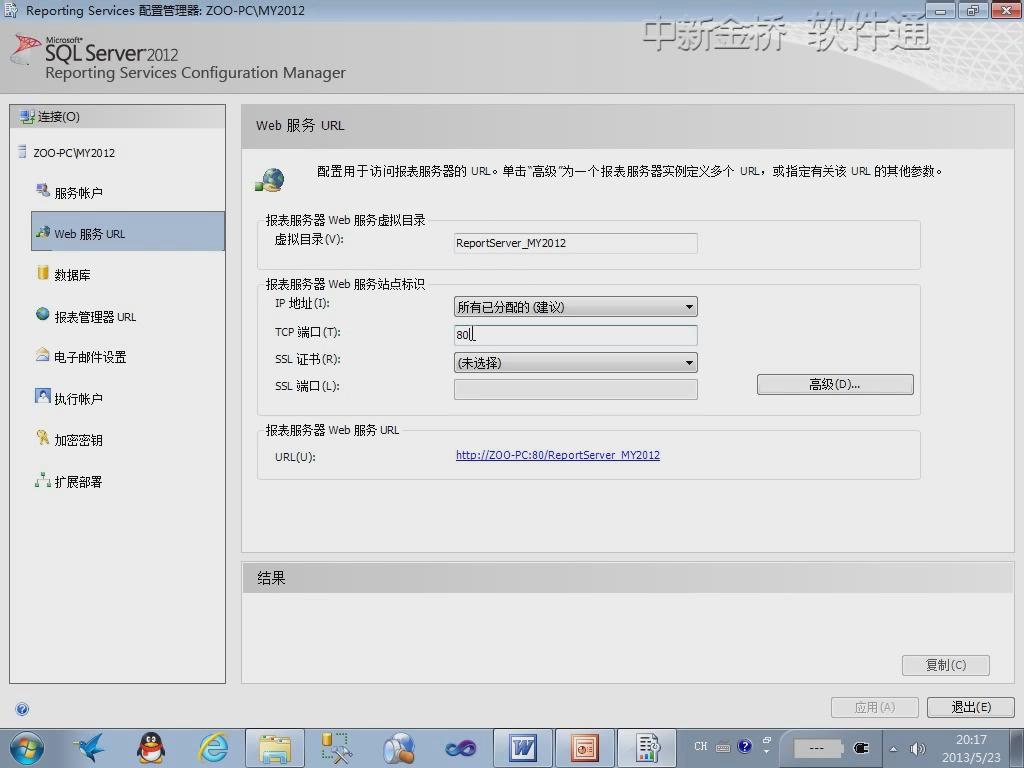Launch Internet Explorer from the taskbar

click(214, 748)
